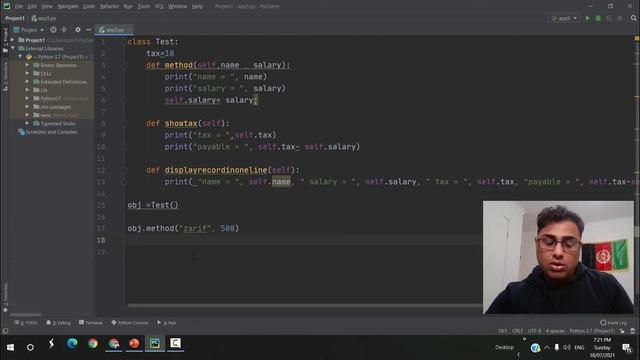Click Run with Coverage icon in toolbar

609,18
